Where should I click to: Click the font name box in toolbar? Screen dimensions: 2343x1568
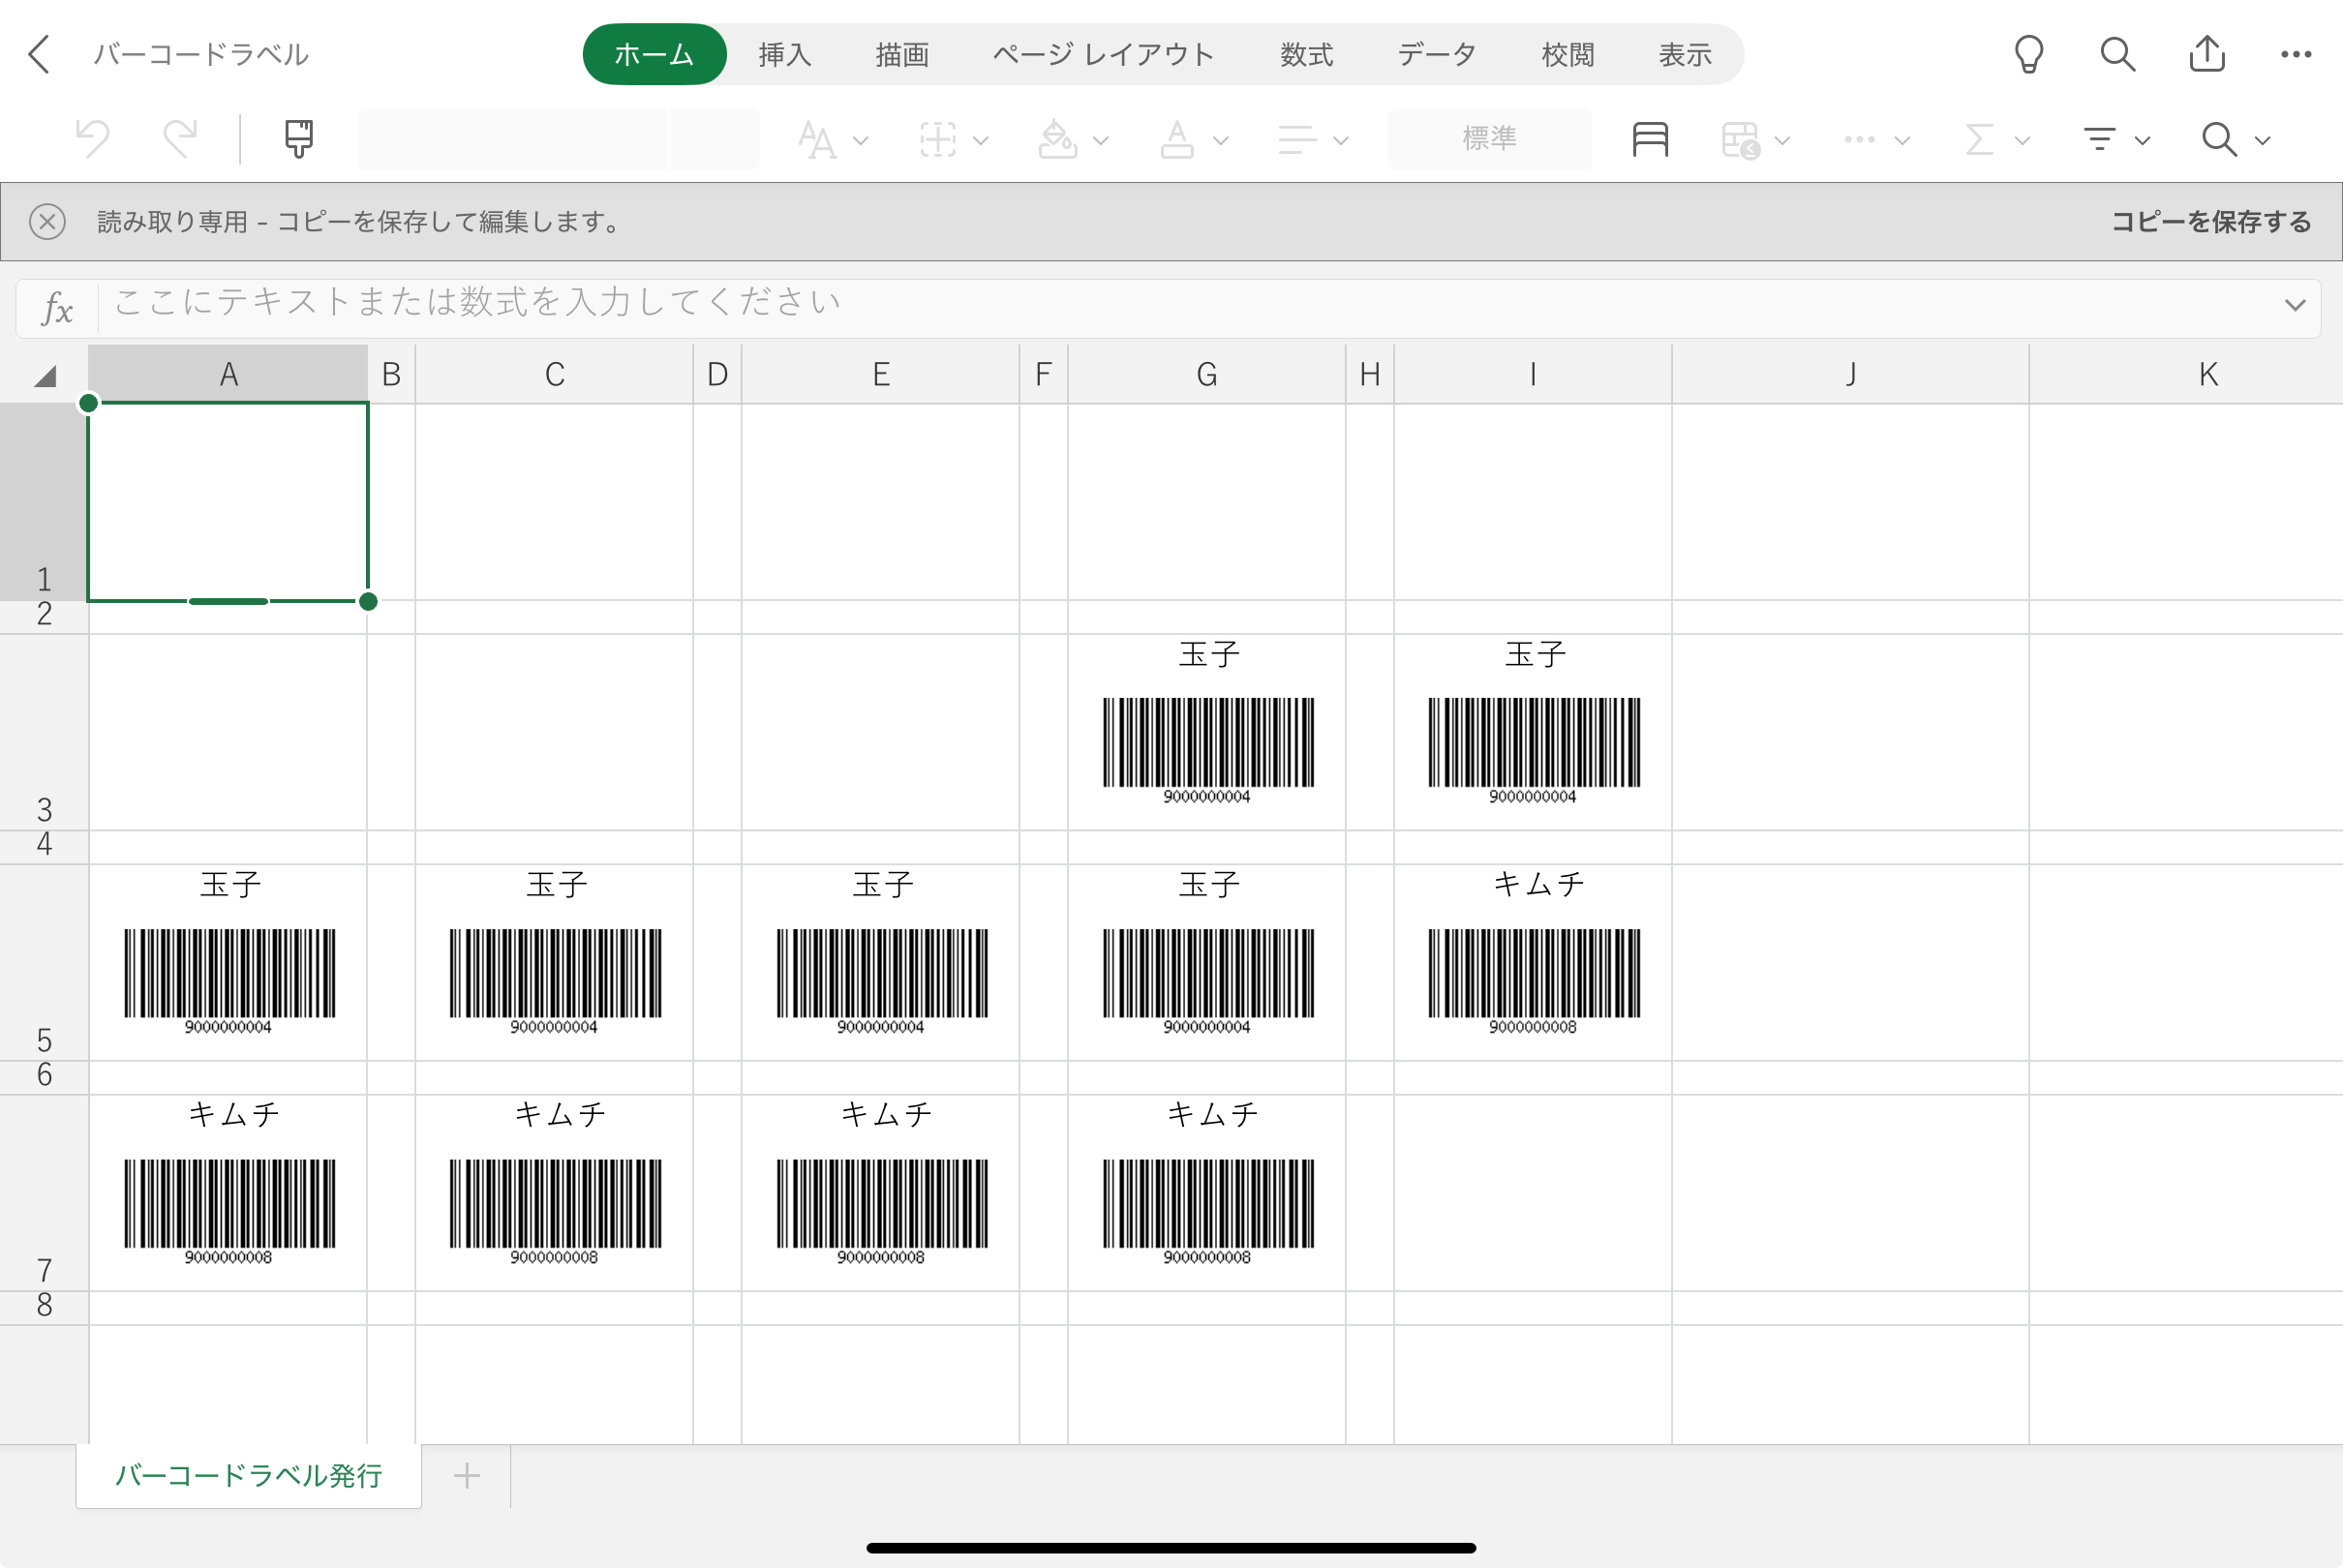pos(511,139)
